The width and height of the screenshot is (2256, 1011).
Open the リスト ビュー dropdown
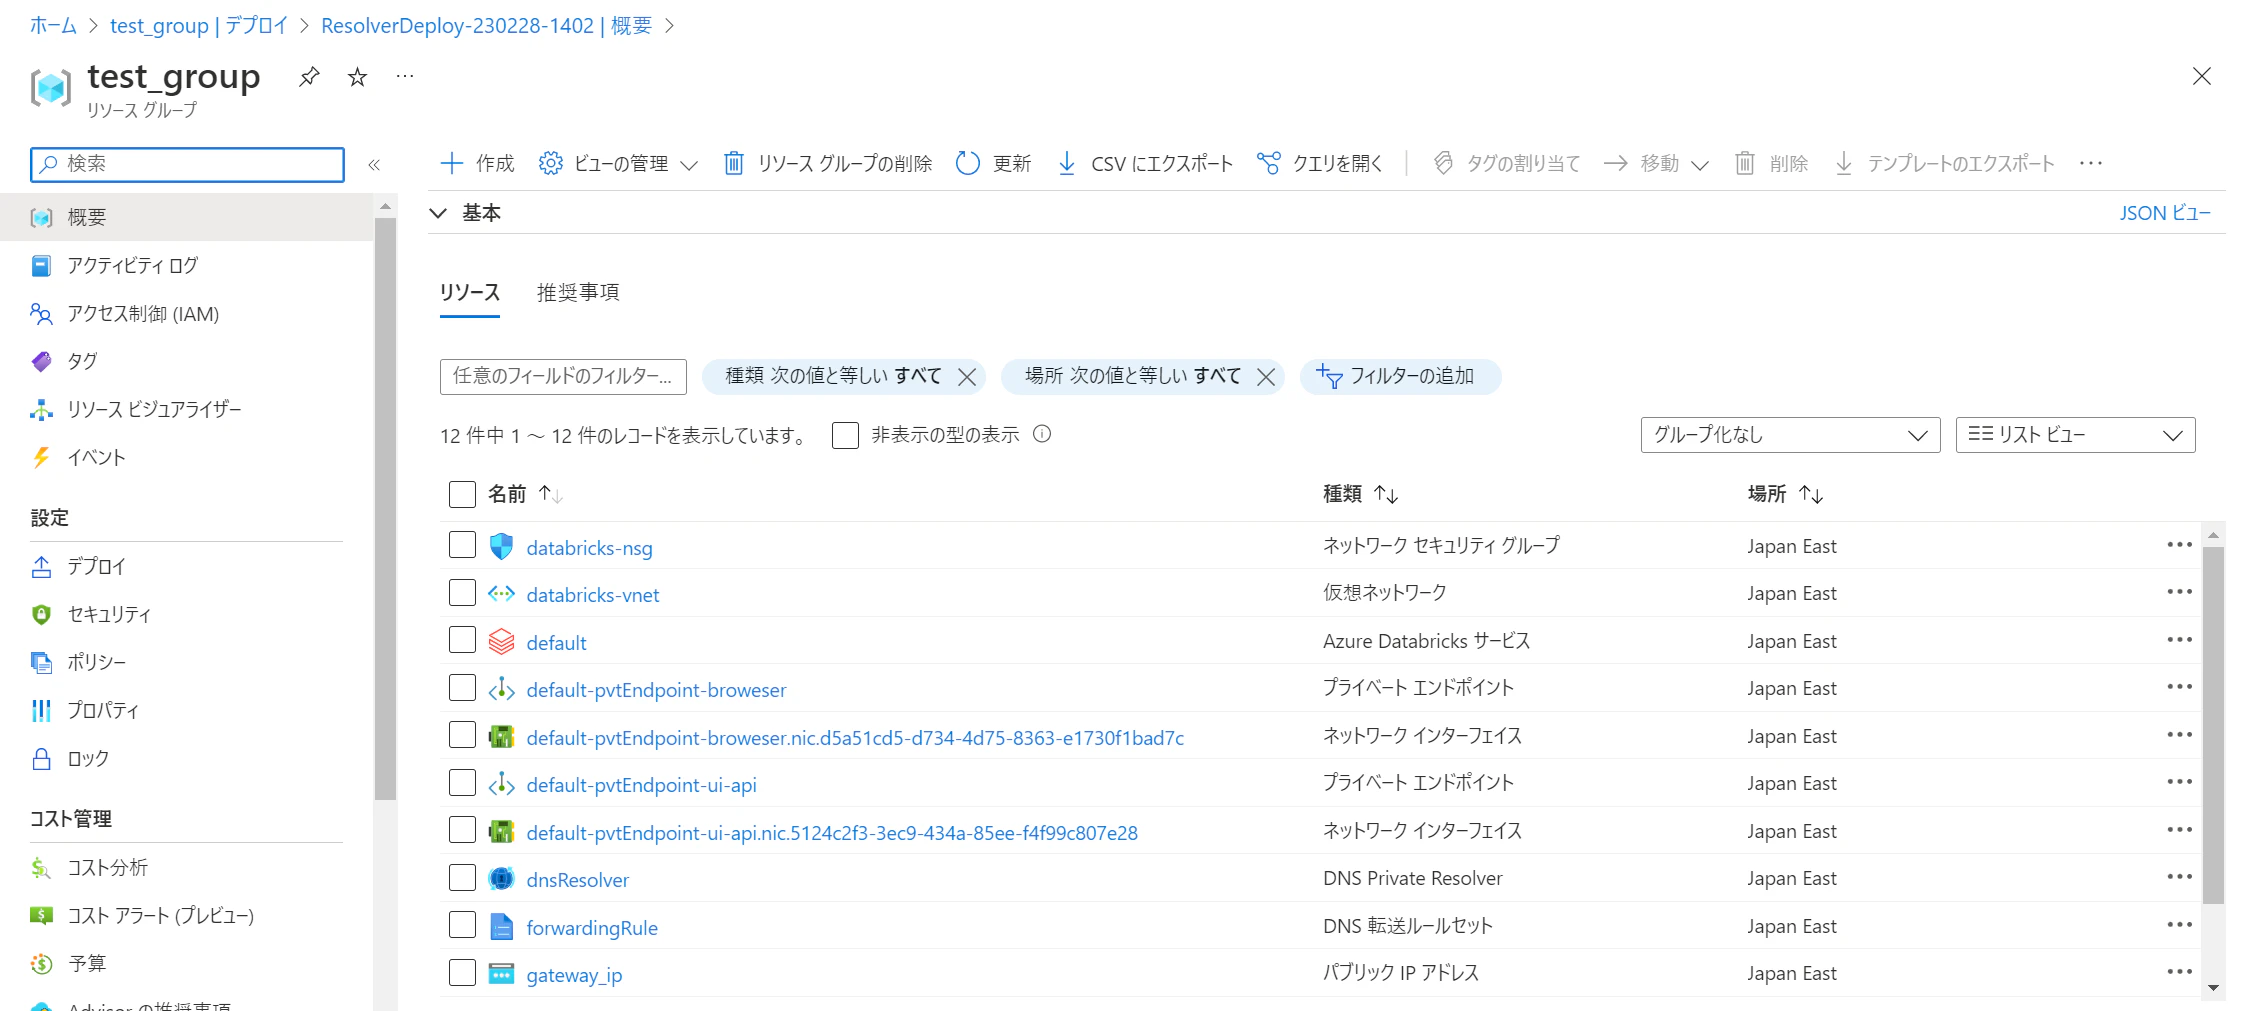2075,435
